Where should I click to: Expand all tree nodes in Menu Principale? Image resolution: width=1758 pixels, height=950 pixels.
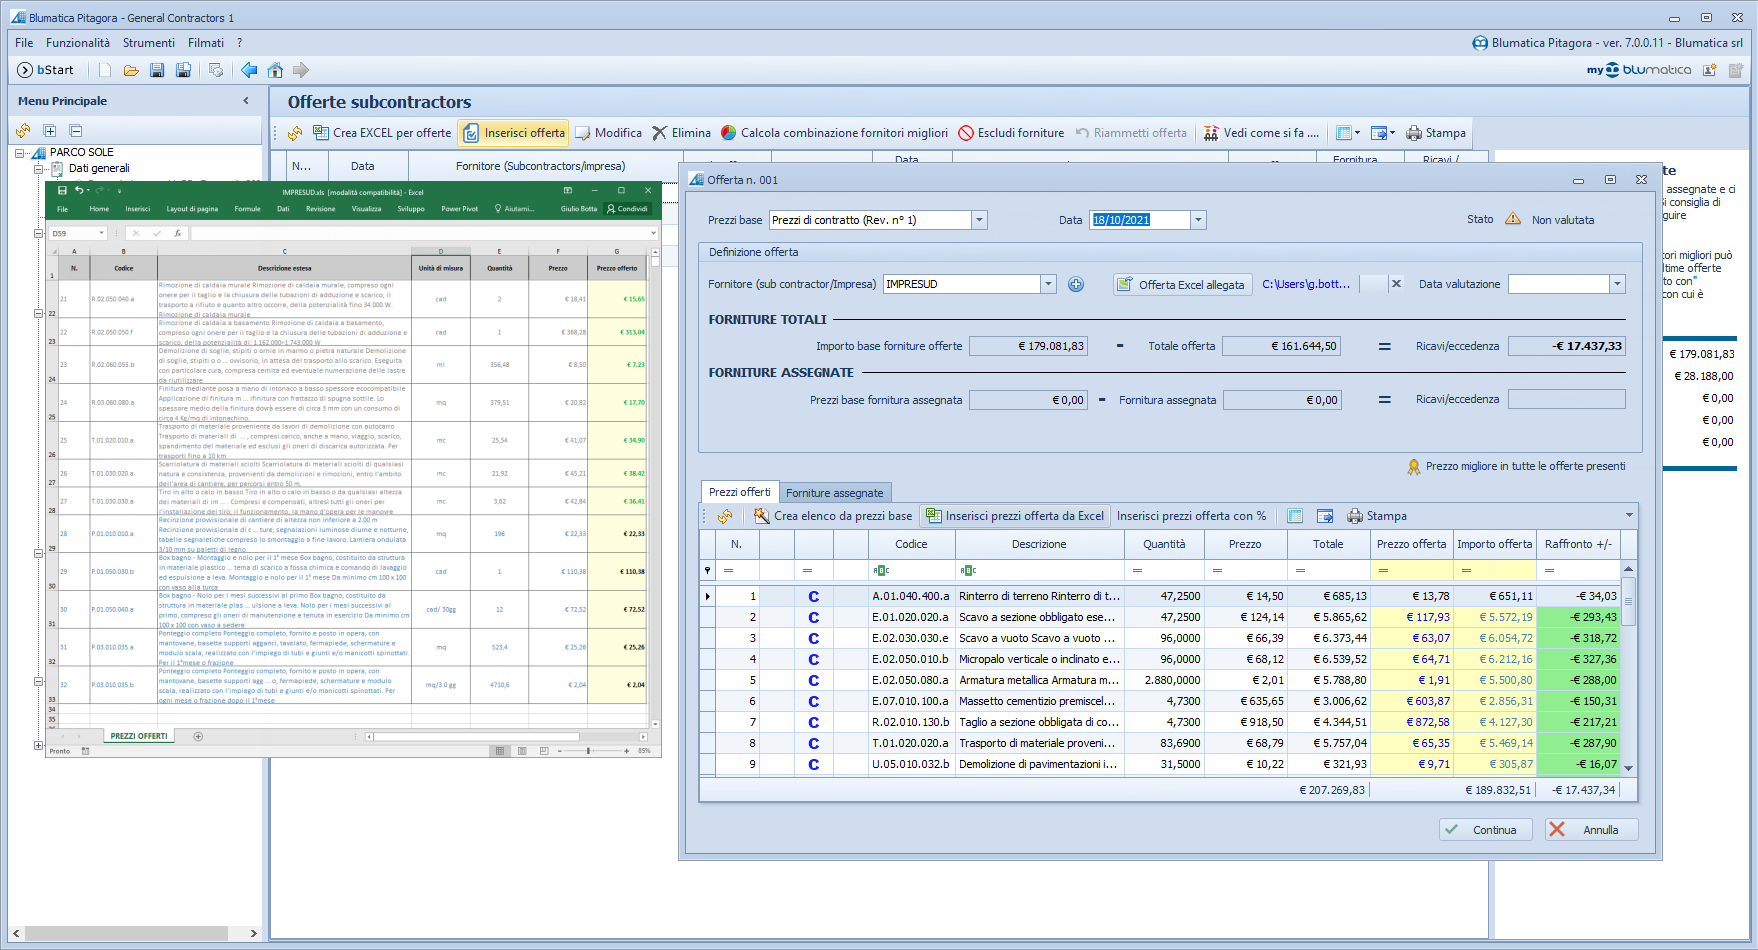(x=49, y=131)
